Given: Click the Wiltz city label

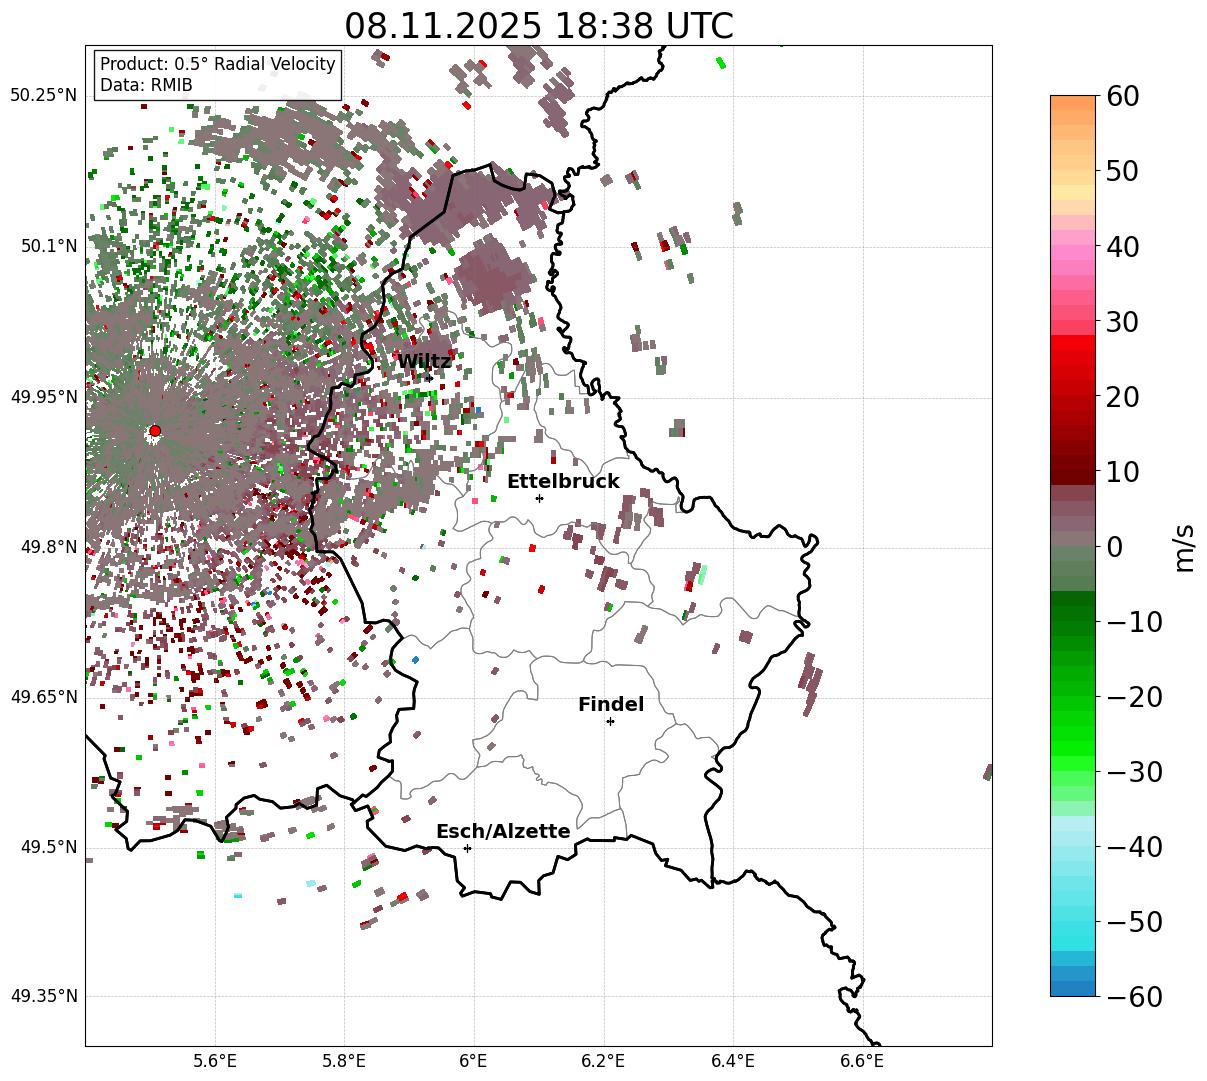Looking at the screenshot, I should click(424, 361).
